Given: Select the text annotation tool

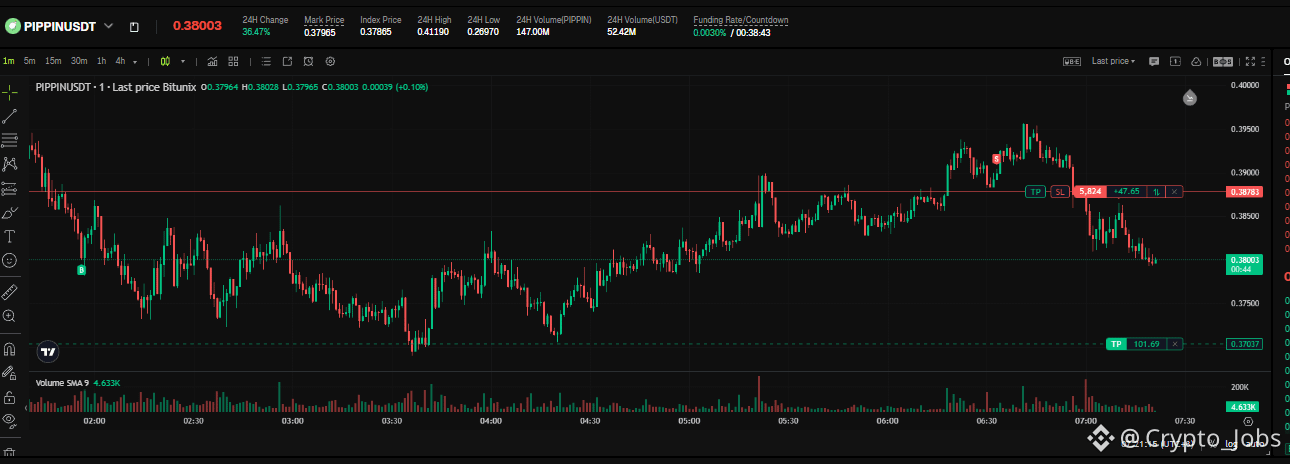Looking at the screenshot, I should point(10,236).
